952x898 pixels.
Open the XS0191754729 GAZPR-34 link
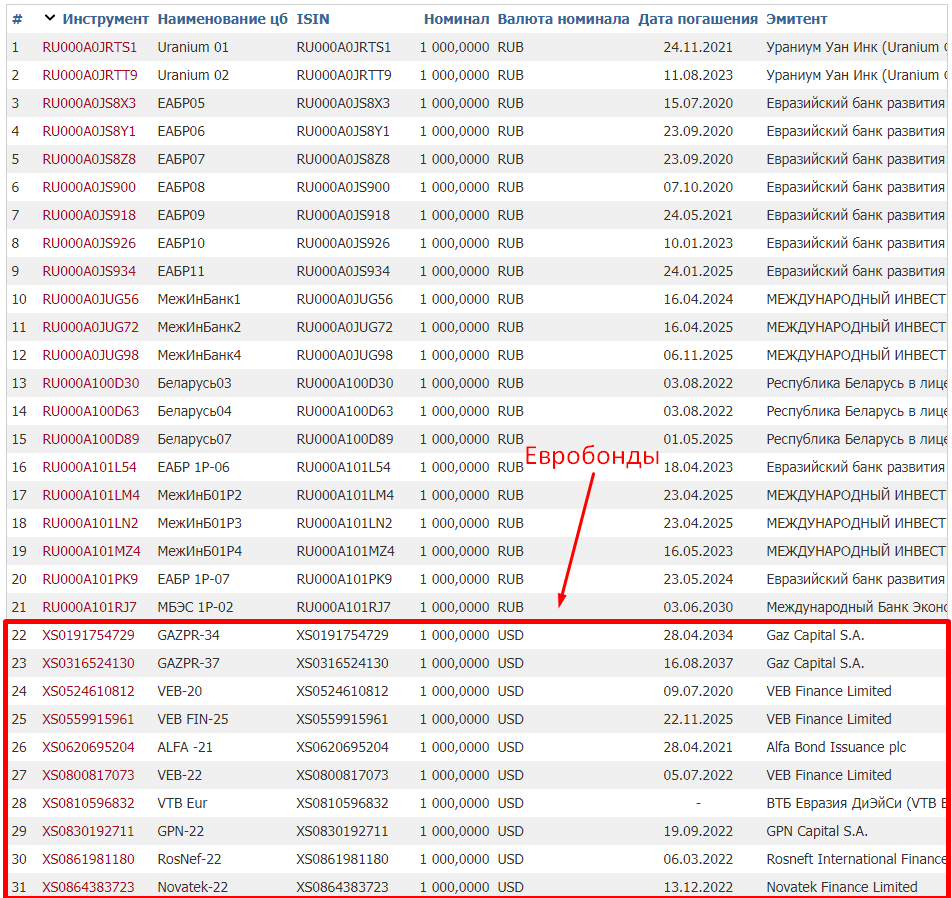pos(88,635)
